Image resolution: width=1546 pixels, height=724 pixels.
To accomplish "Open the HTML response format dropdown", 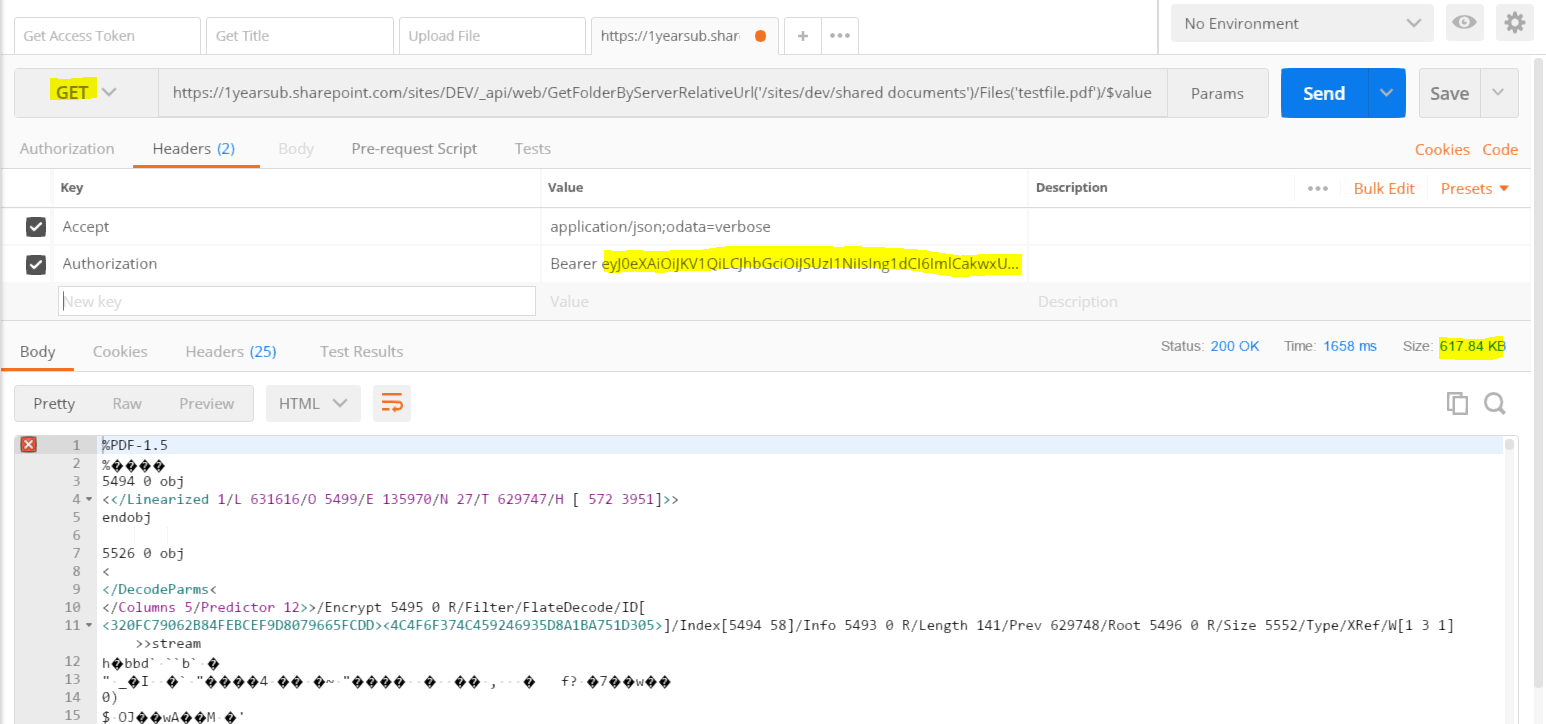I will pyautogui.click(x=312, y=403).
